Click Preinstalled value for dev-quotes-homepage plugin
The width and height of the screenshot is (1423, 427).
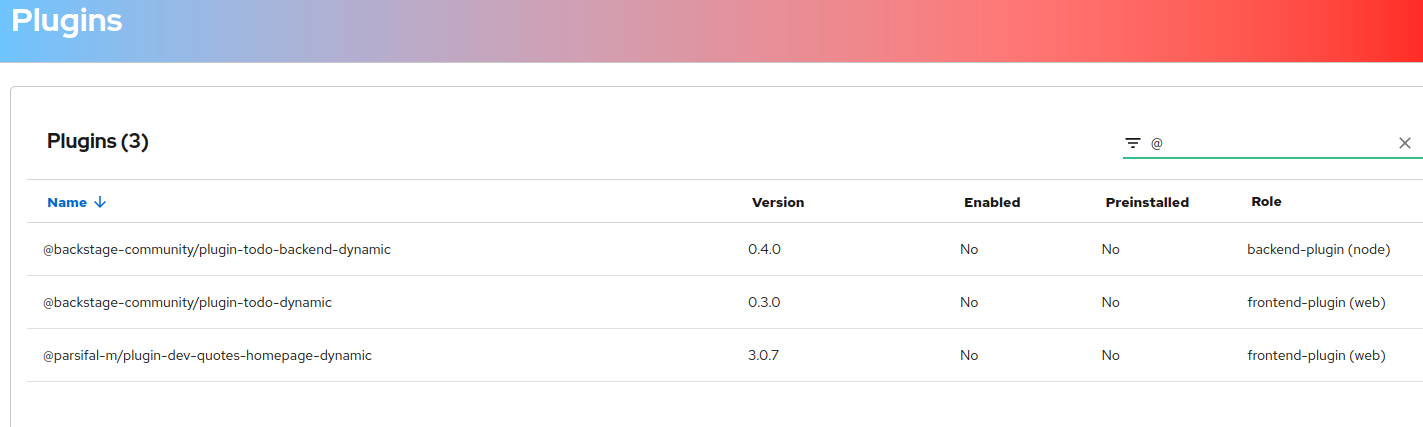pos(1110,355)
